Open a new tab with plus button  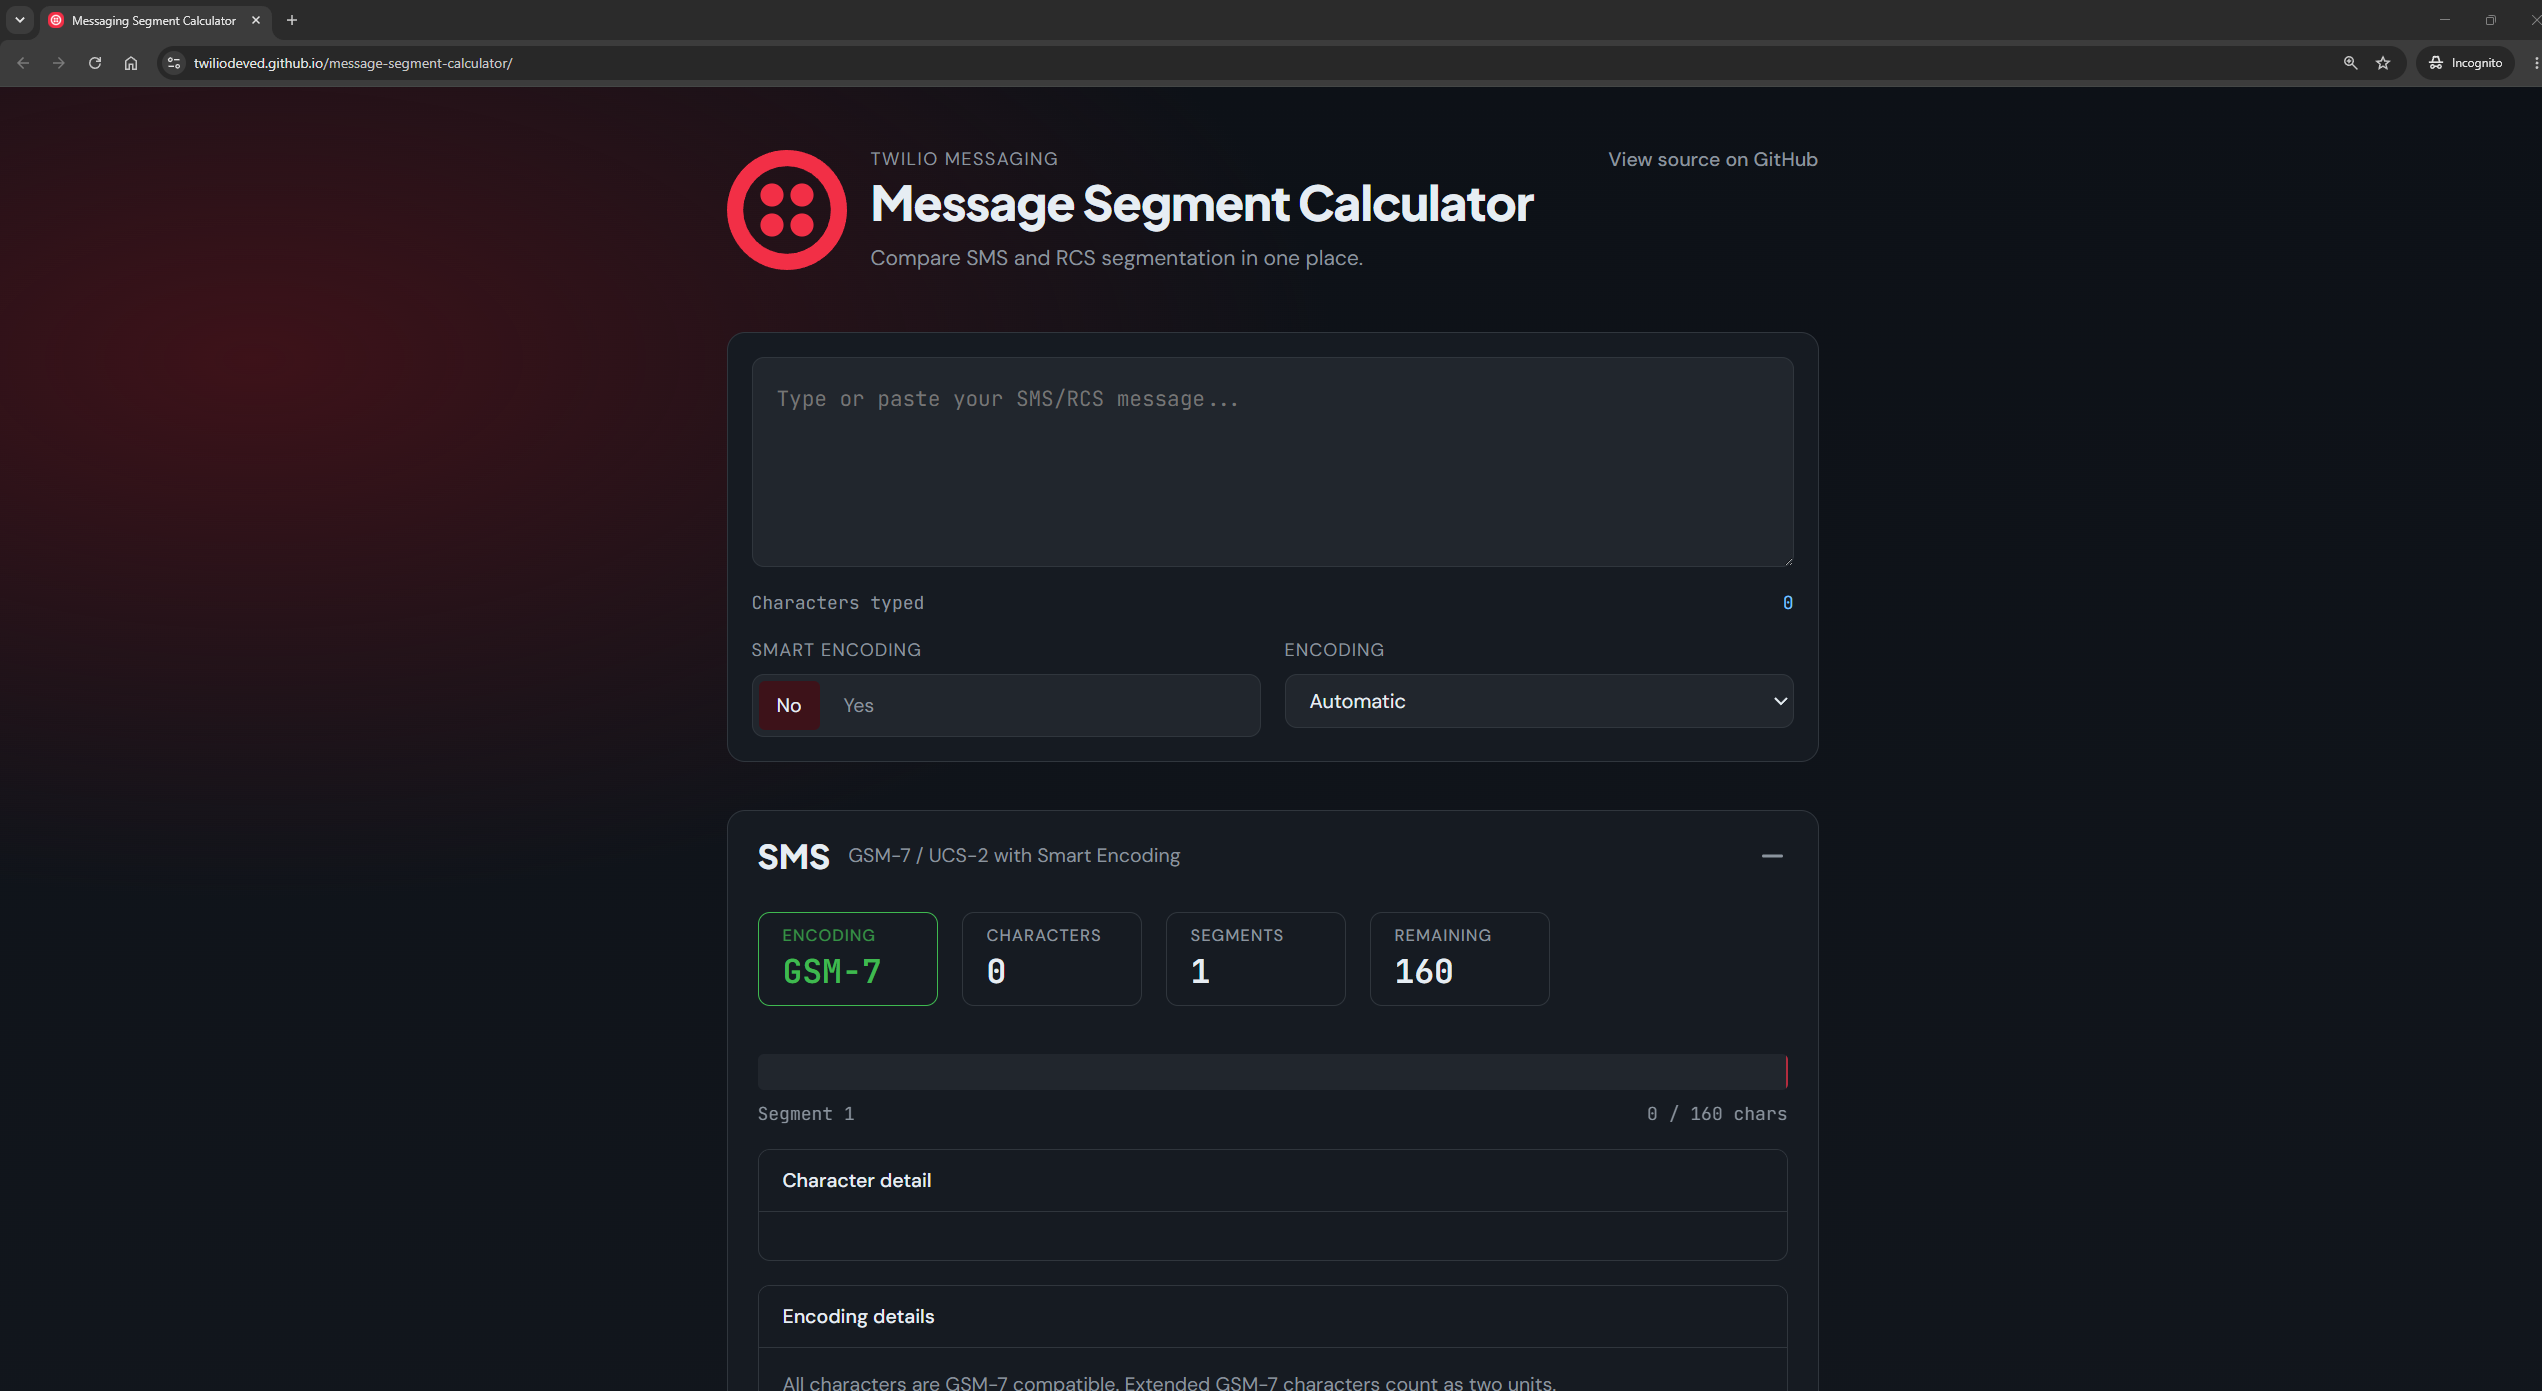click(292, 20)
